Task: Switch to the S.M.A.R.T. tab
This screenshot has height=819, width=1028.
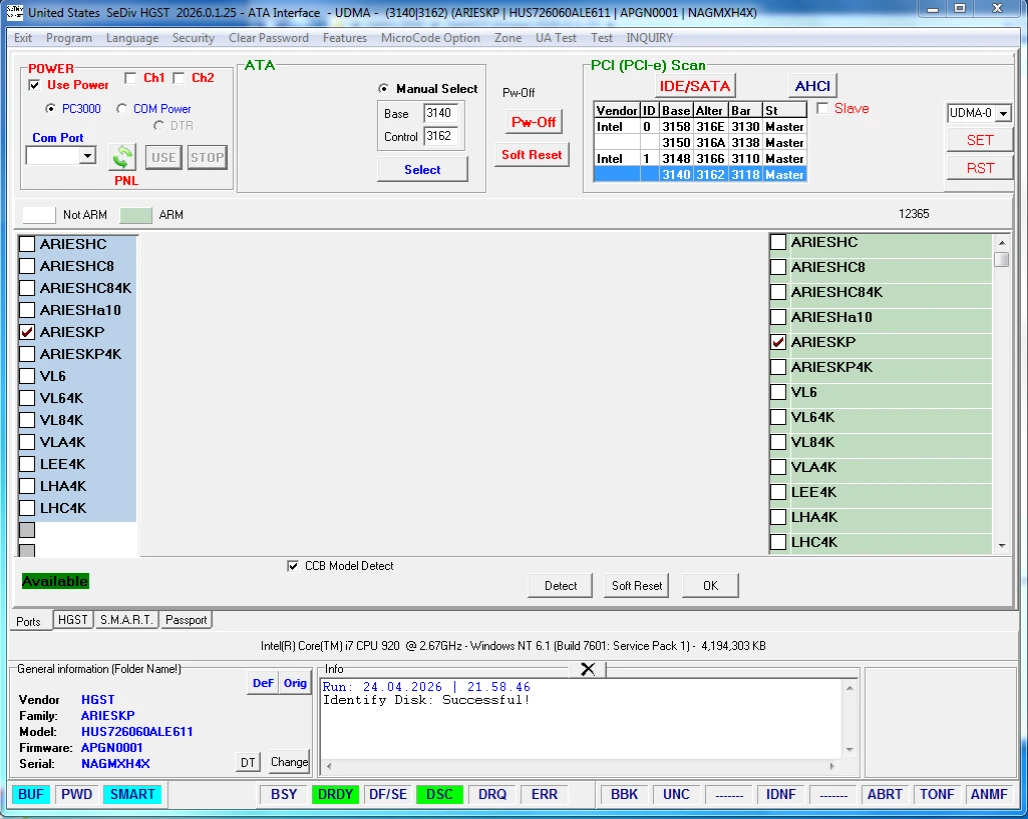Action: 126,620
